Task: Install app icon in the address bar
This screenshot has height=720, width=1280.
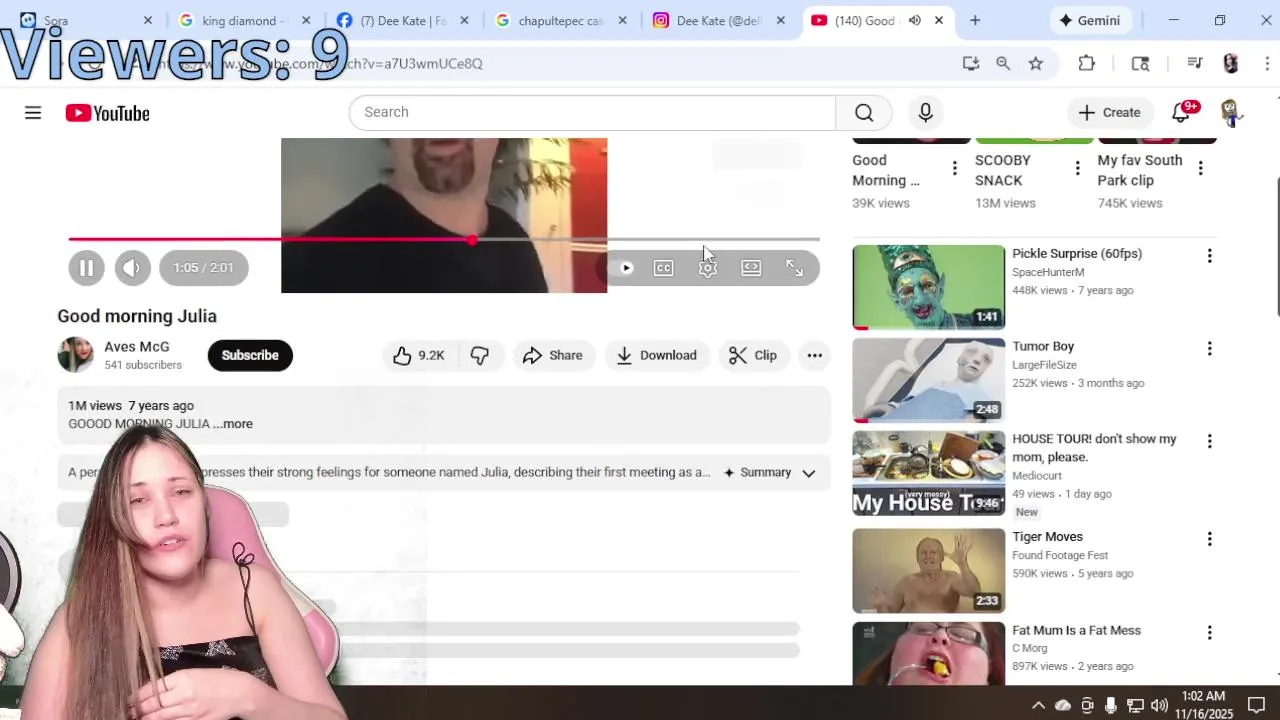Action: (970, 63)
